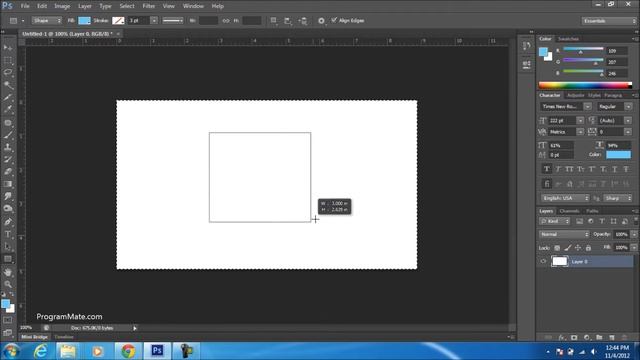Select the Layer 0 thumbnail

[x=560, y=261]
